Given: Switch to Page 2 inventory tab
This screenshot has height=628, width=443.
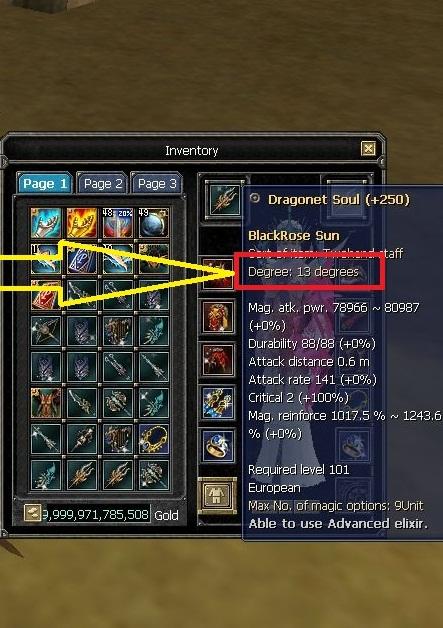Looking at the screenshot, I should (x=103, y=184).
